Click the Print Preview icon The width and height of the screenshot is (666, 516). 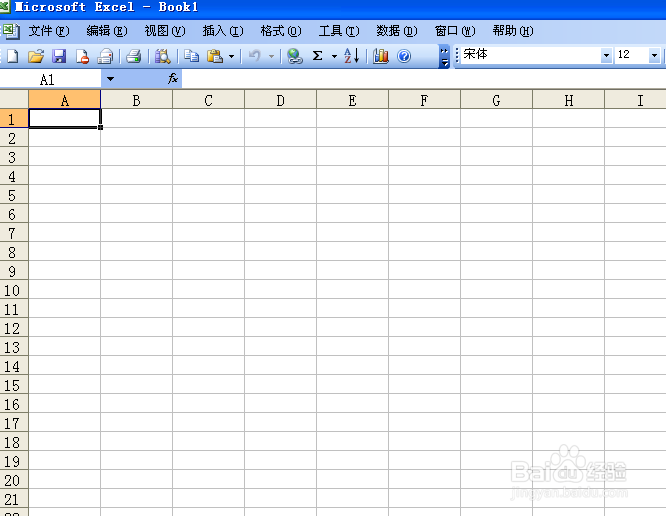105,56
